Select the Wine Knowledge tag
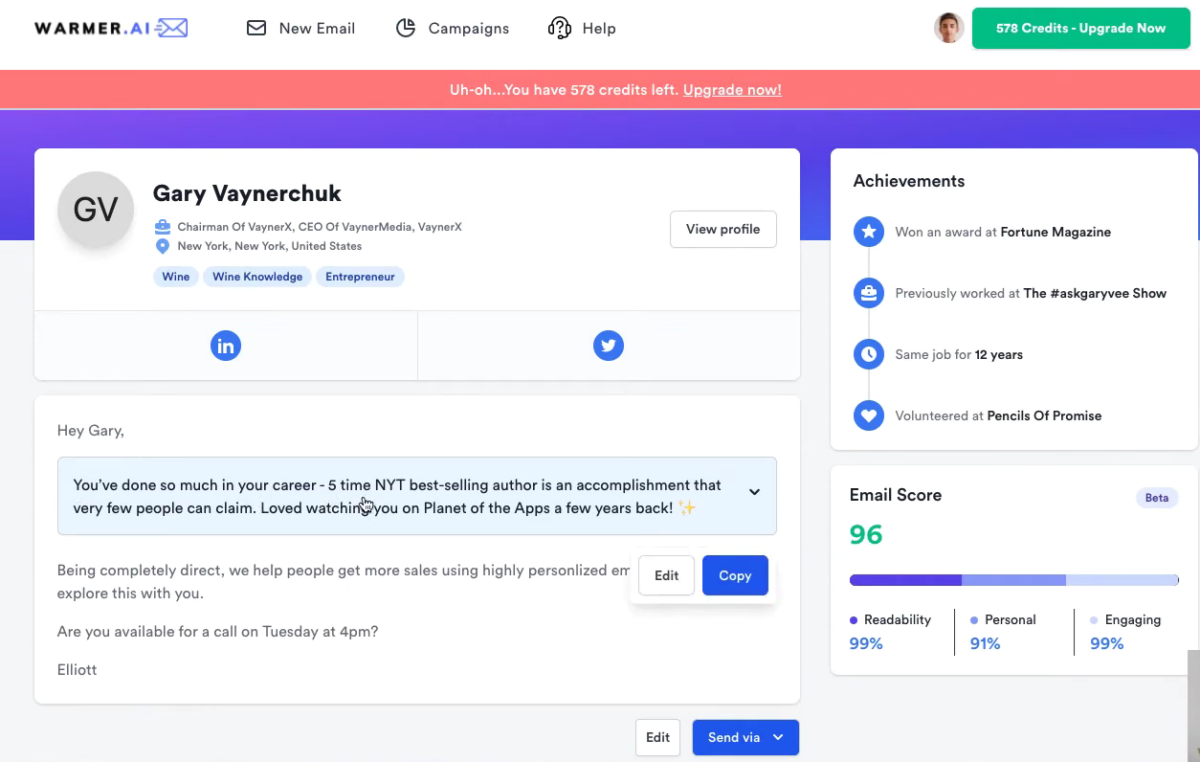 [257, 277]
